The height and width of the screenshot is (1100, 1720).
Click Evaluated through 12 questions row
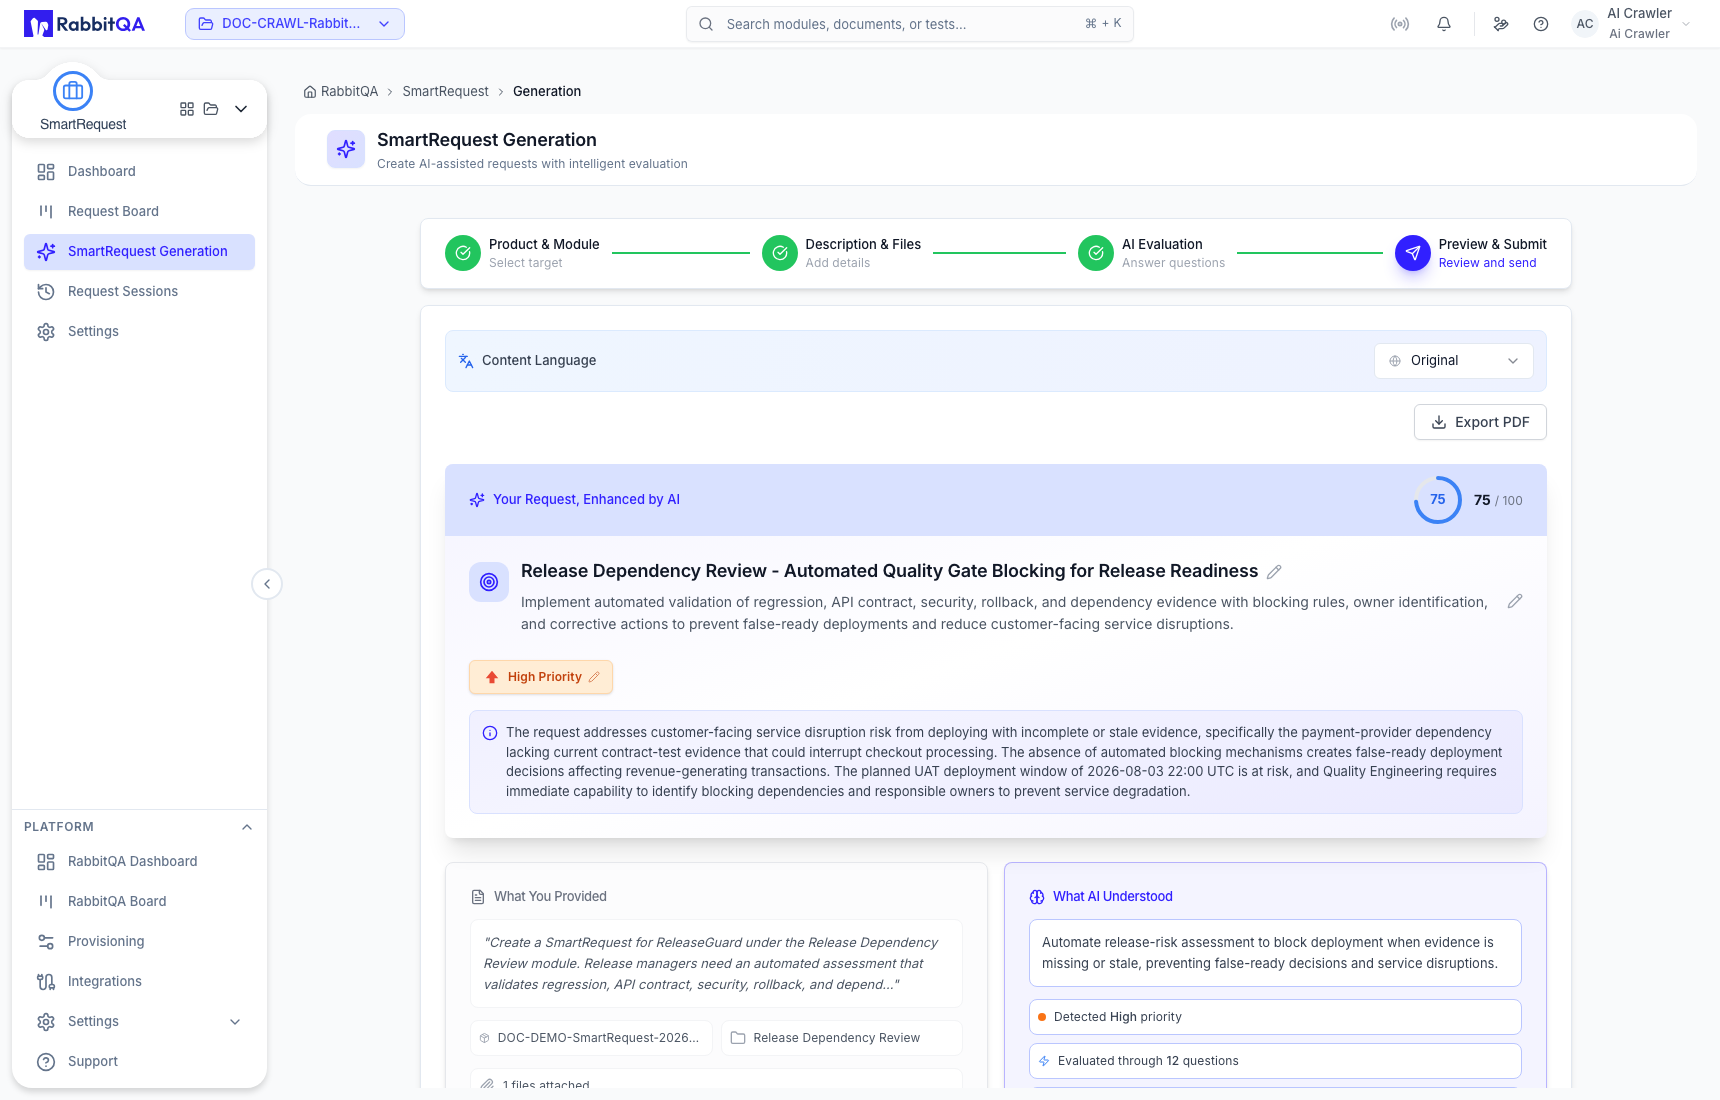coord(1275,1061)
